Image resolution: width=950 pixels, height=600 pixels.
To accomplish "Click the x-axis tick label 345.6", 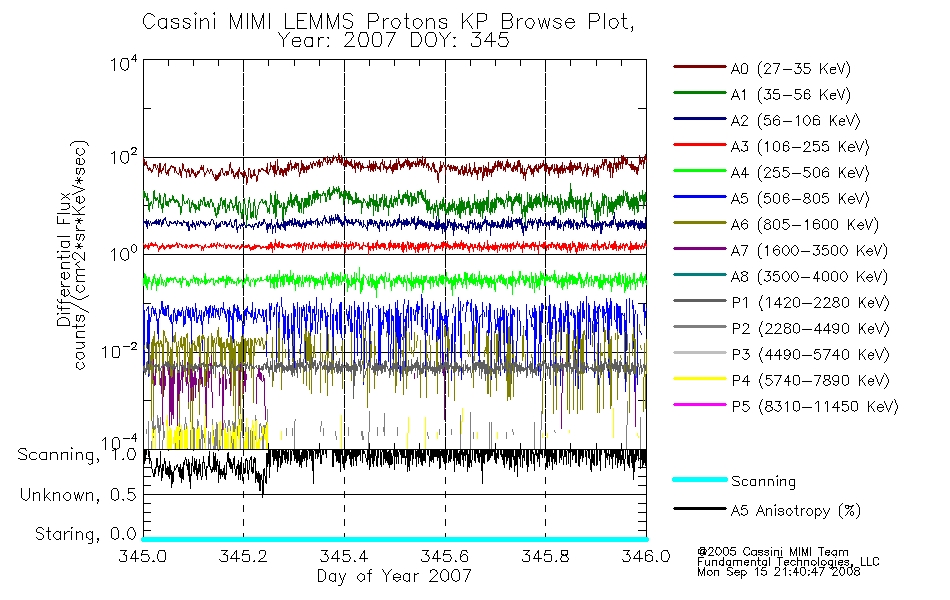I will click(445, 556).
